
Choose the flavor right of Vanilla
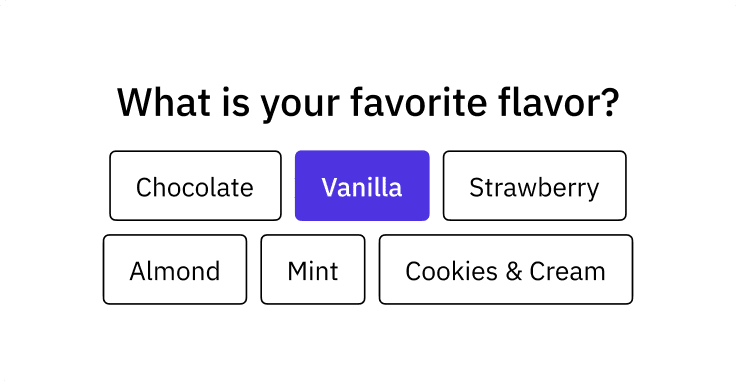point(534,185)
